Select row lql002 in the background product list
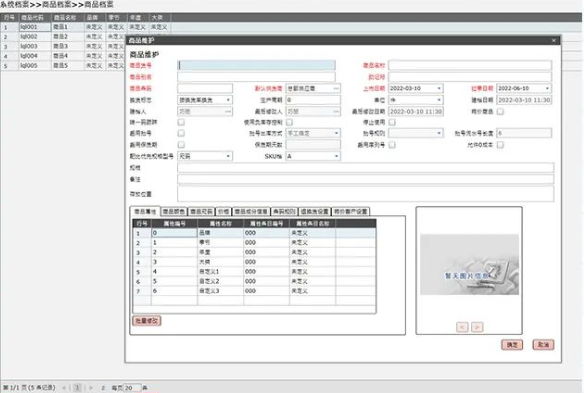This screenshot has width=584, height=393. tap(62, 37)
